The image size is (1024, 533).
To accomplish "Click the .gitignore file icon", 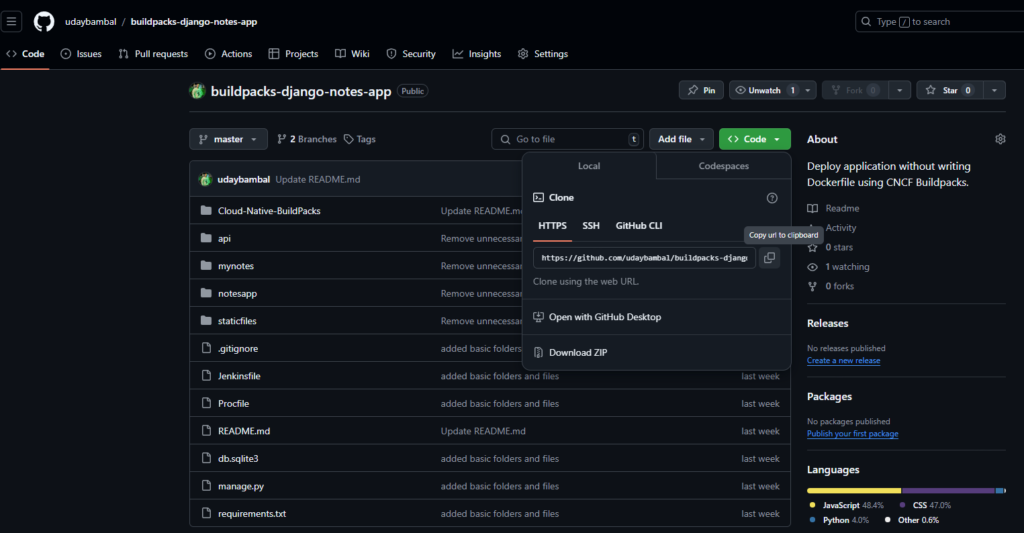I will 206,348.
